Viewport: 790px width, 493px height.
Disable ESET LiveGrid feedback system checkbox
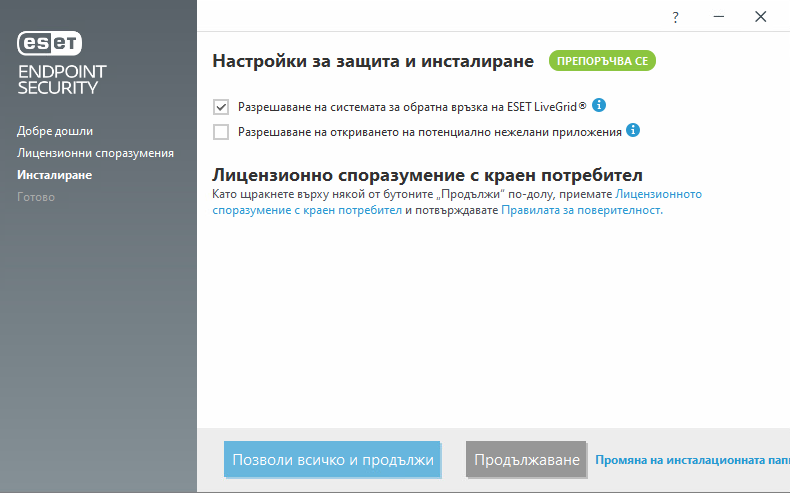point(221,106)
